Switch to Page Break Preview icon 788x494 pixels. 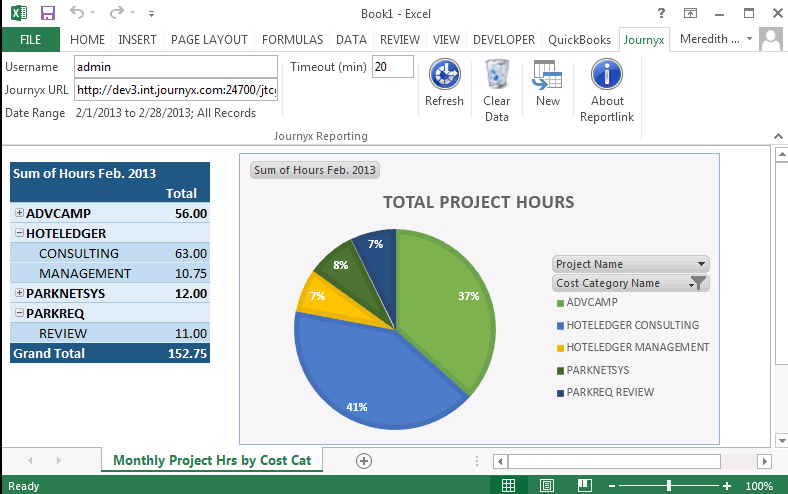(x=584, y=485)
